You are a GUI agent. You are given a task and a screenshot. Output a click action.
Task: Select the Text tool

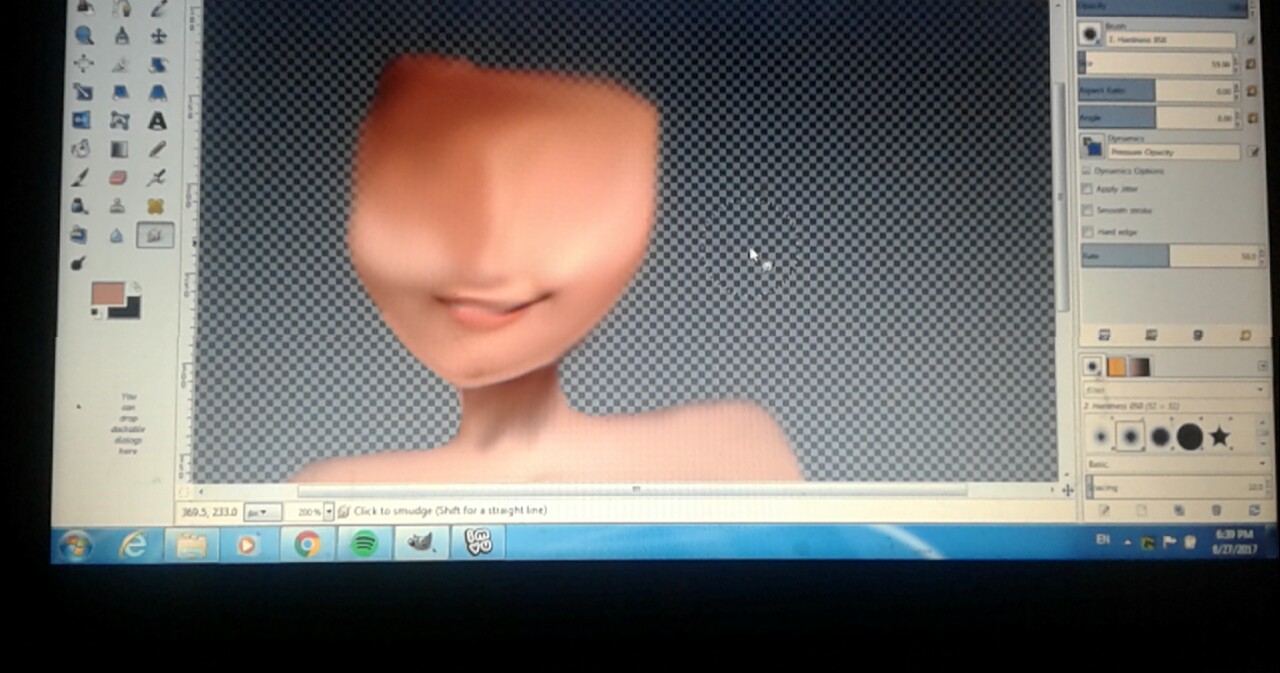pyautogui.click(x=157, y=121)
